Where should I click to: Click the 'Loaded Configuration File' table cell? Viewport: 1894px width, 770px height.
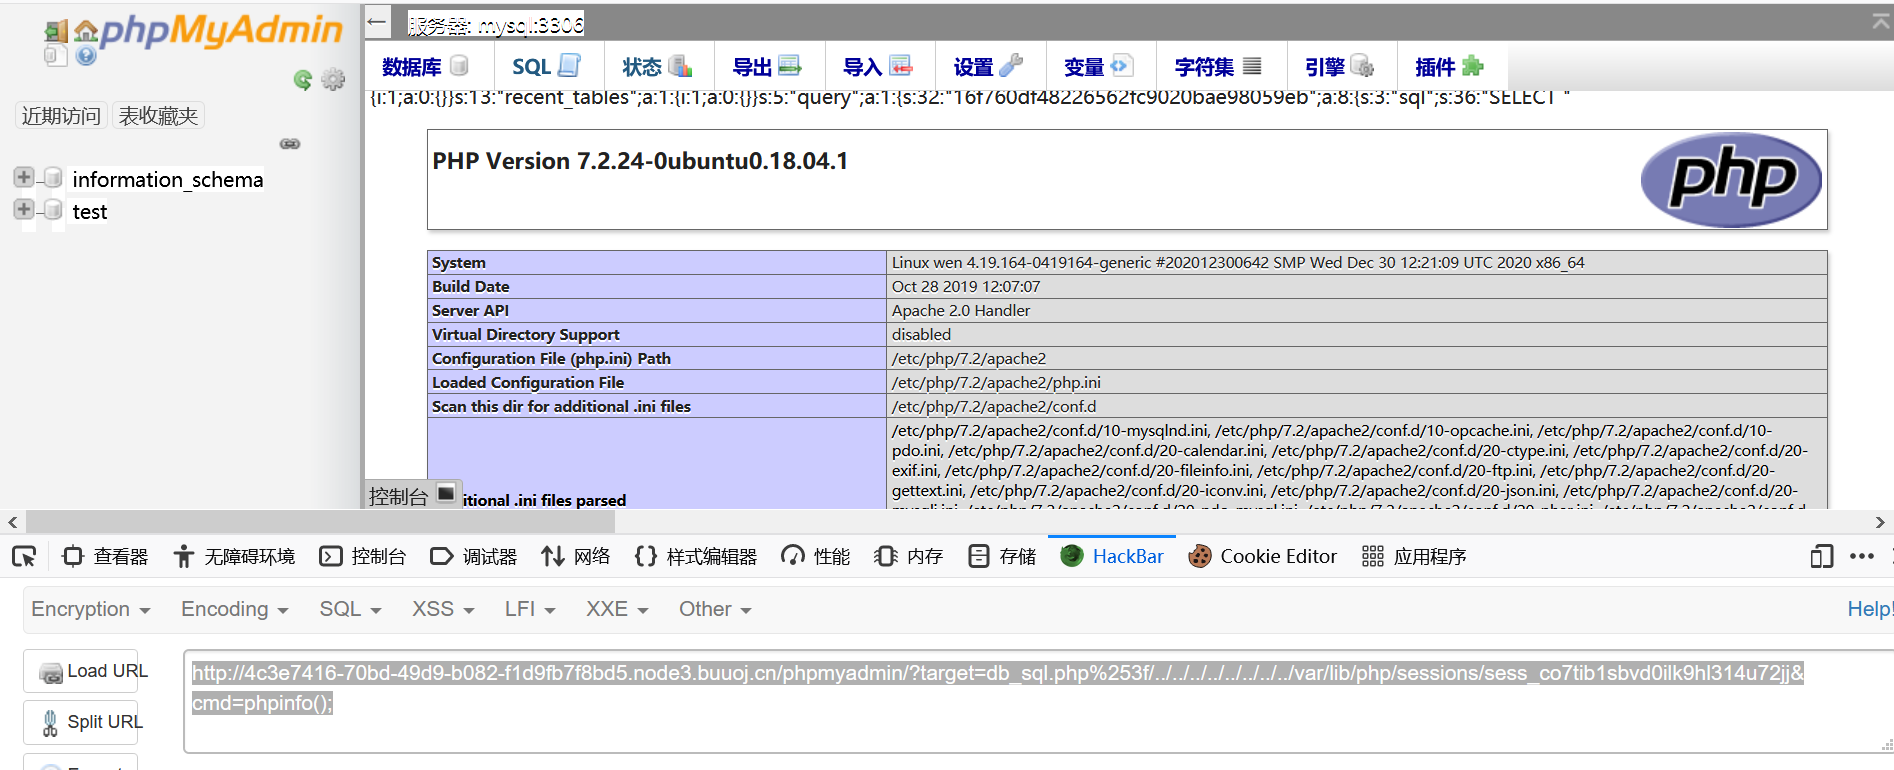coord(657,382)
